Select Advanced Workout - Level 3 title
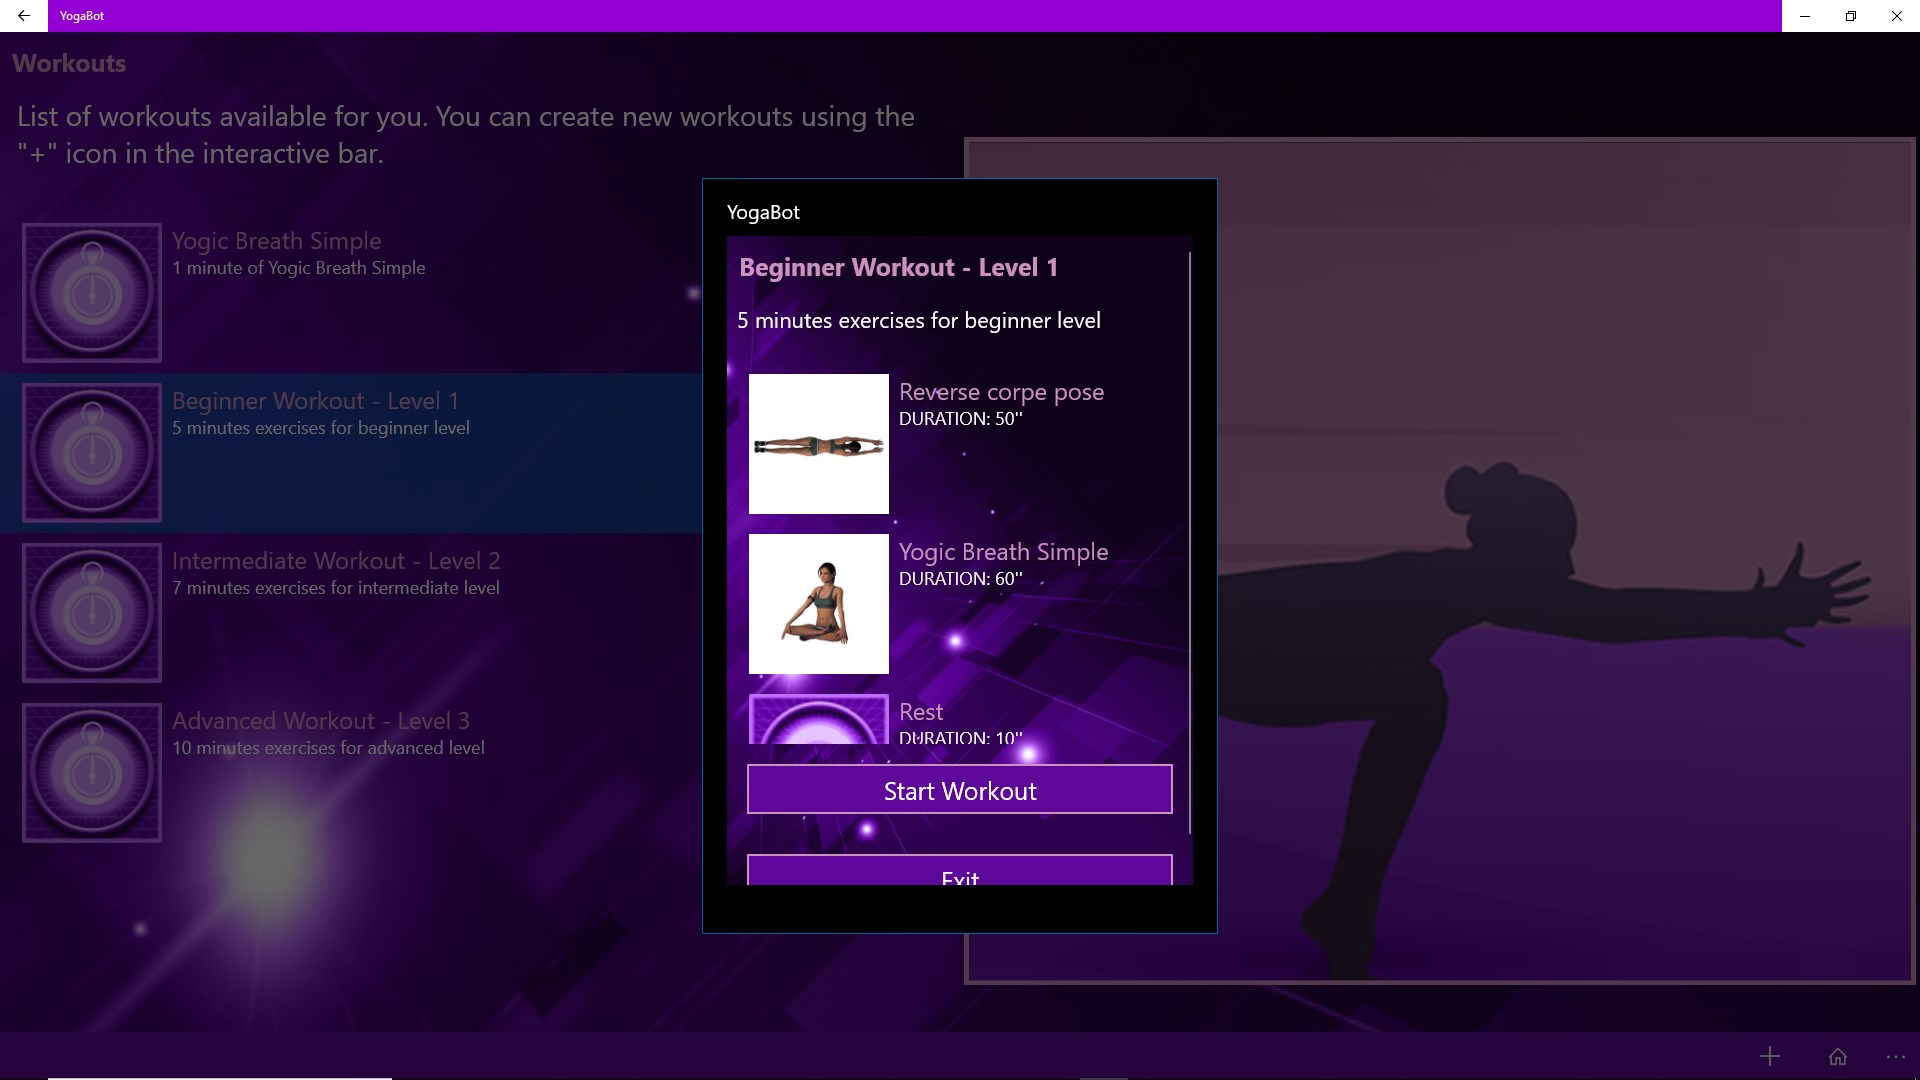The image size is (1920, 1080). [x=320, y=721]
